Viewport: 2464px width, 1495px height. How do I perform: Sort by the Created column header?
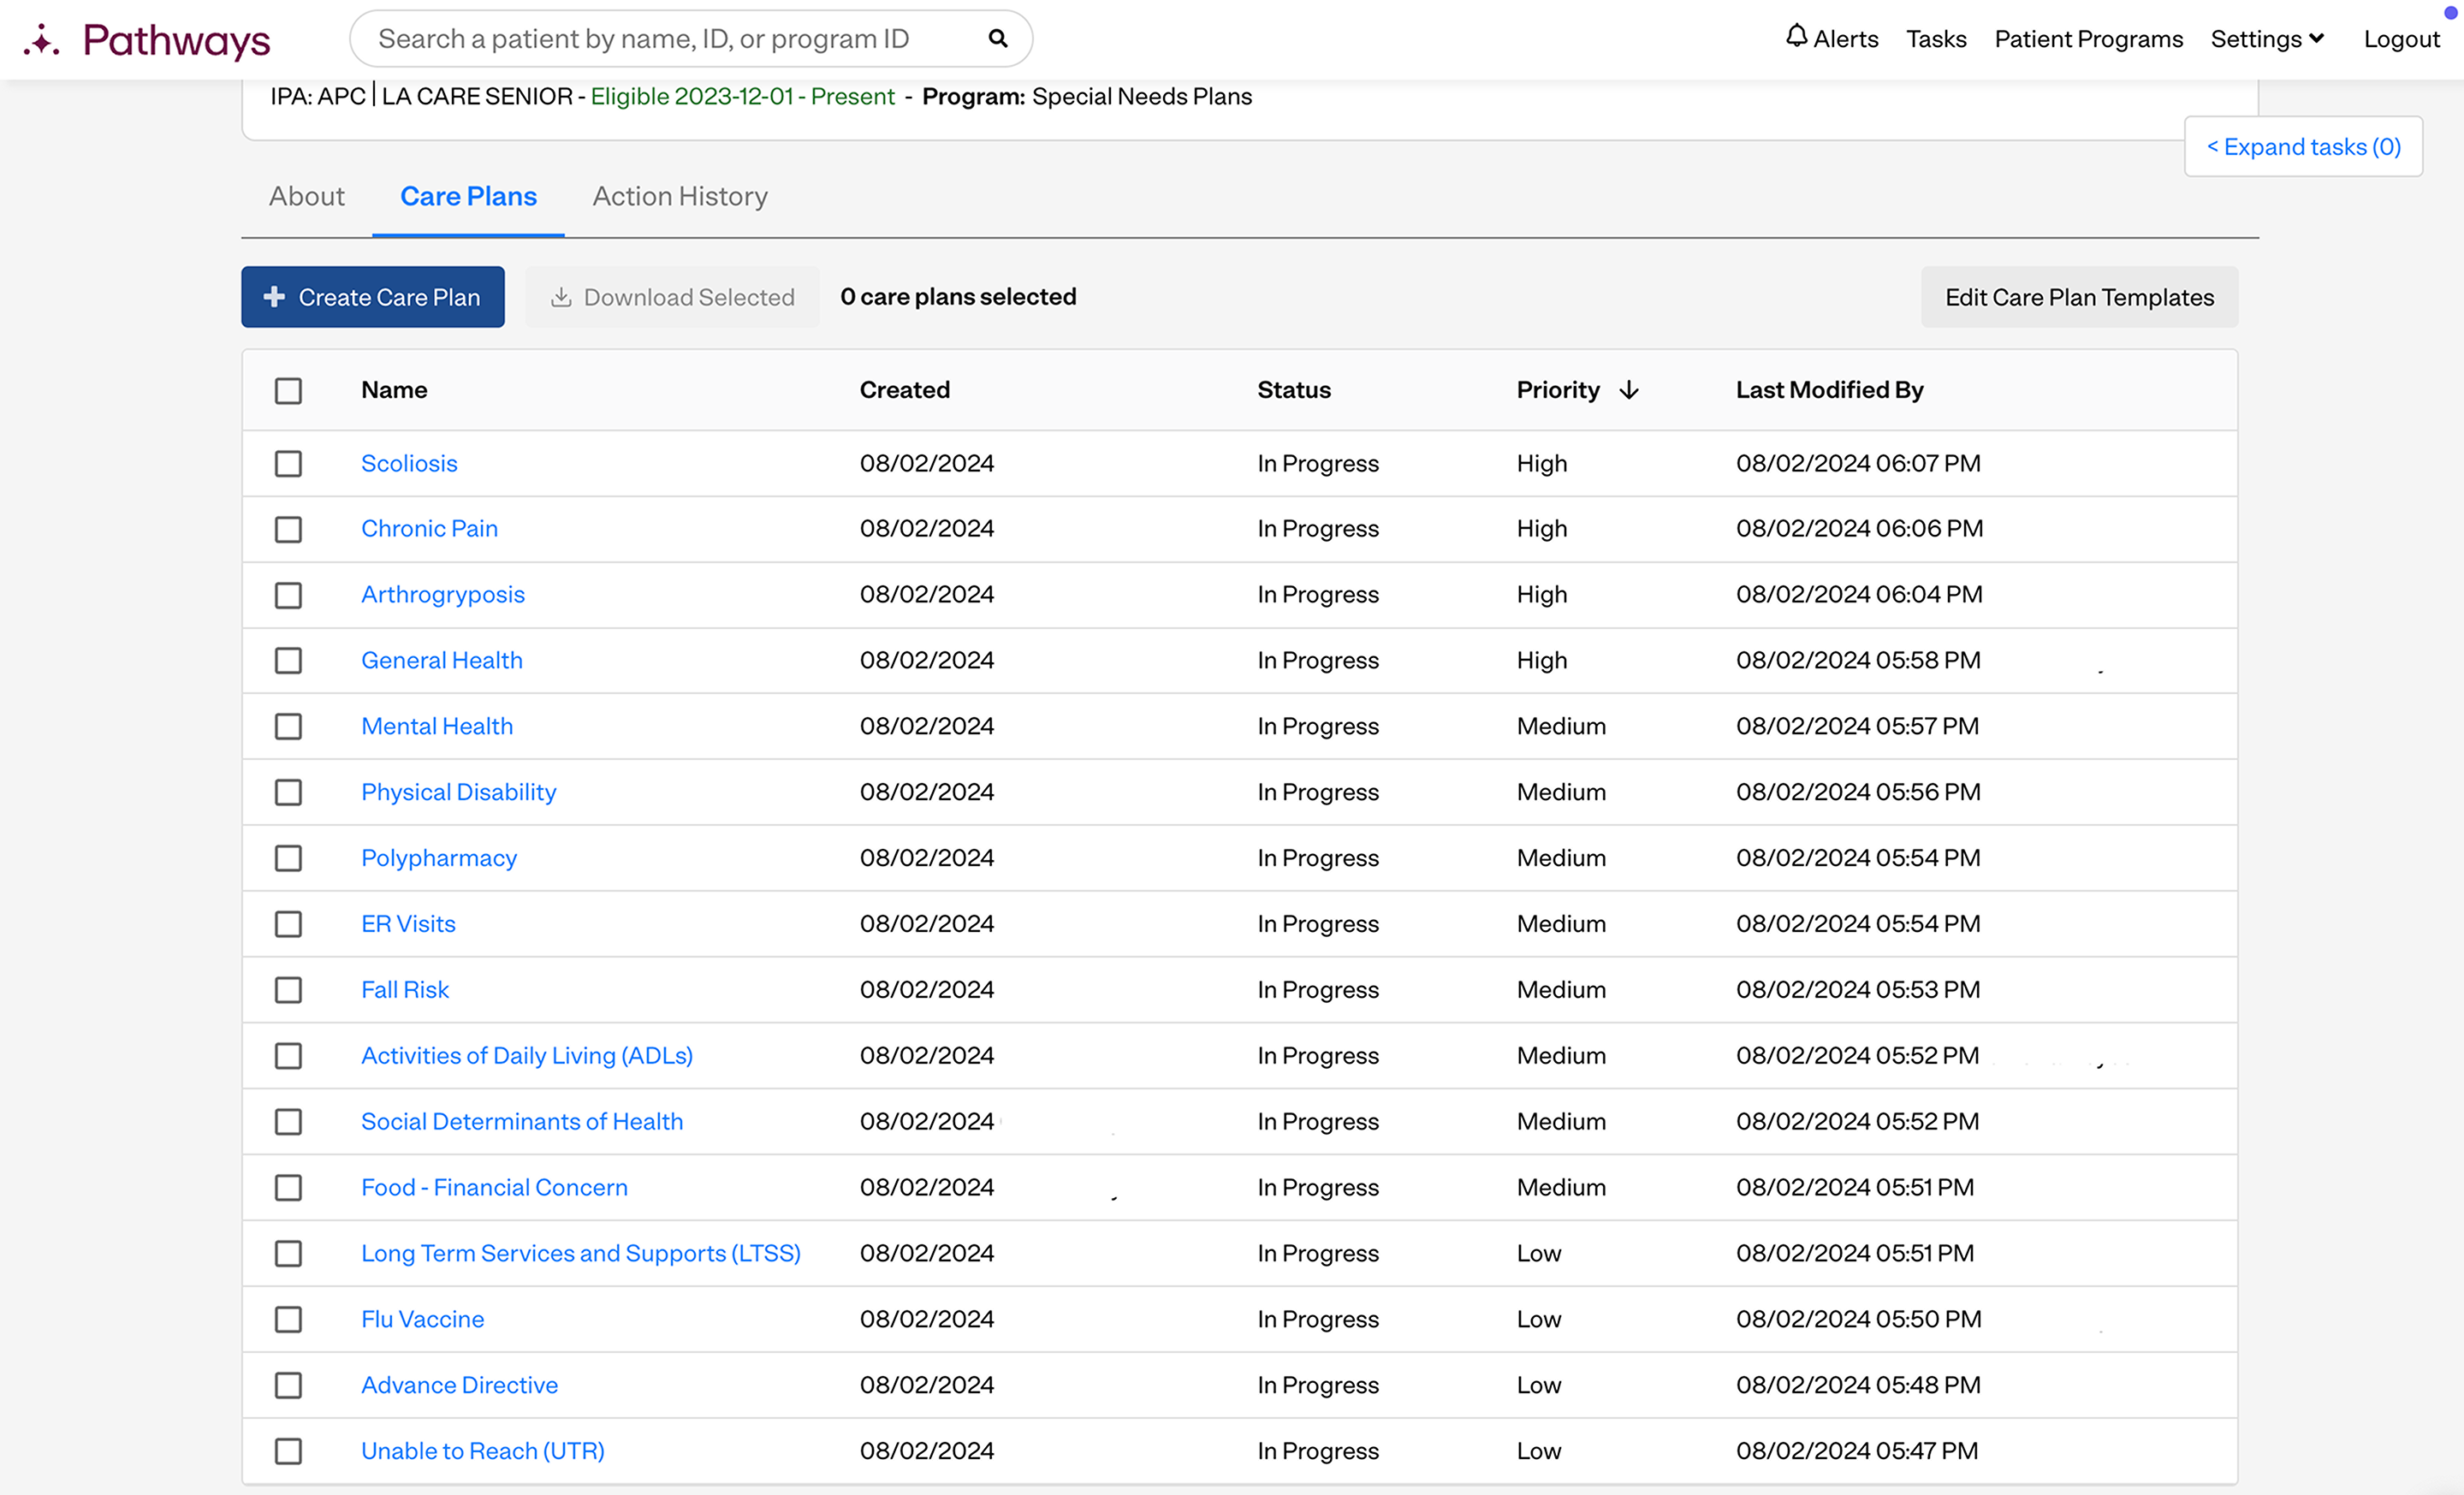[x=905, y=390]
